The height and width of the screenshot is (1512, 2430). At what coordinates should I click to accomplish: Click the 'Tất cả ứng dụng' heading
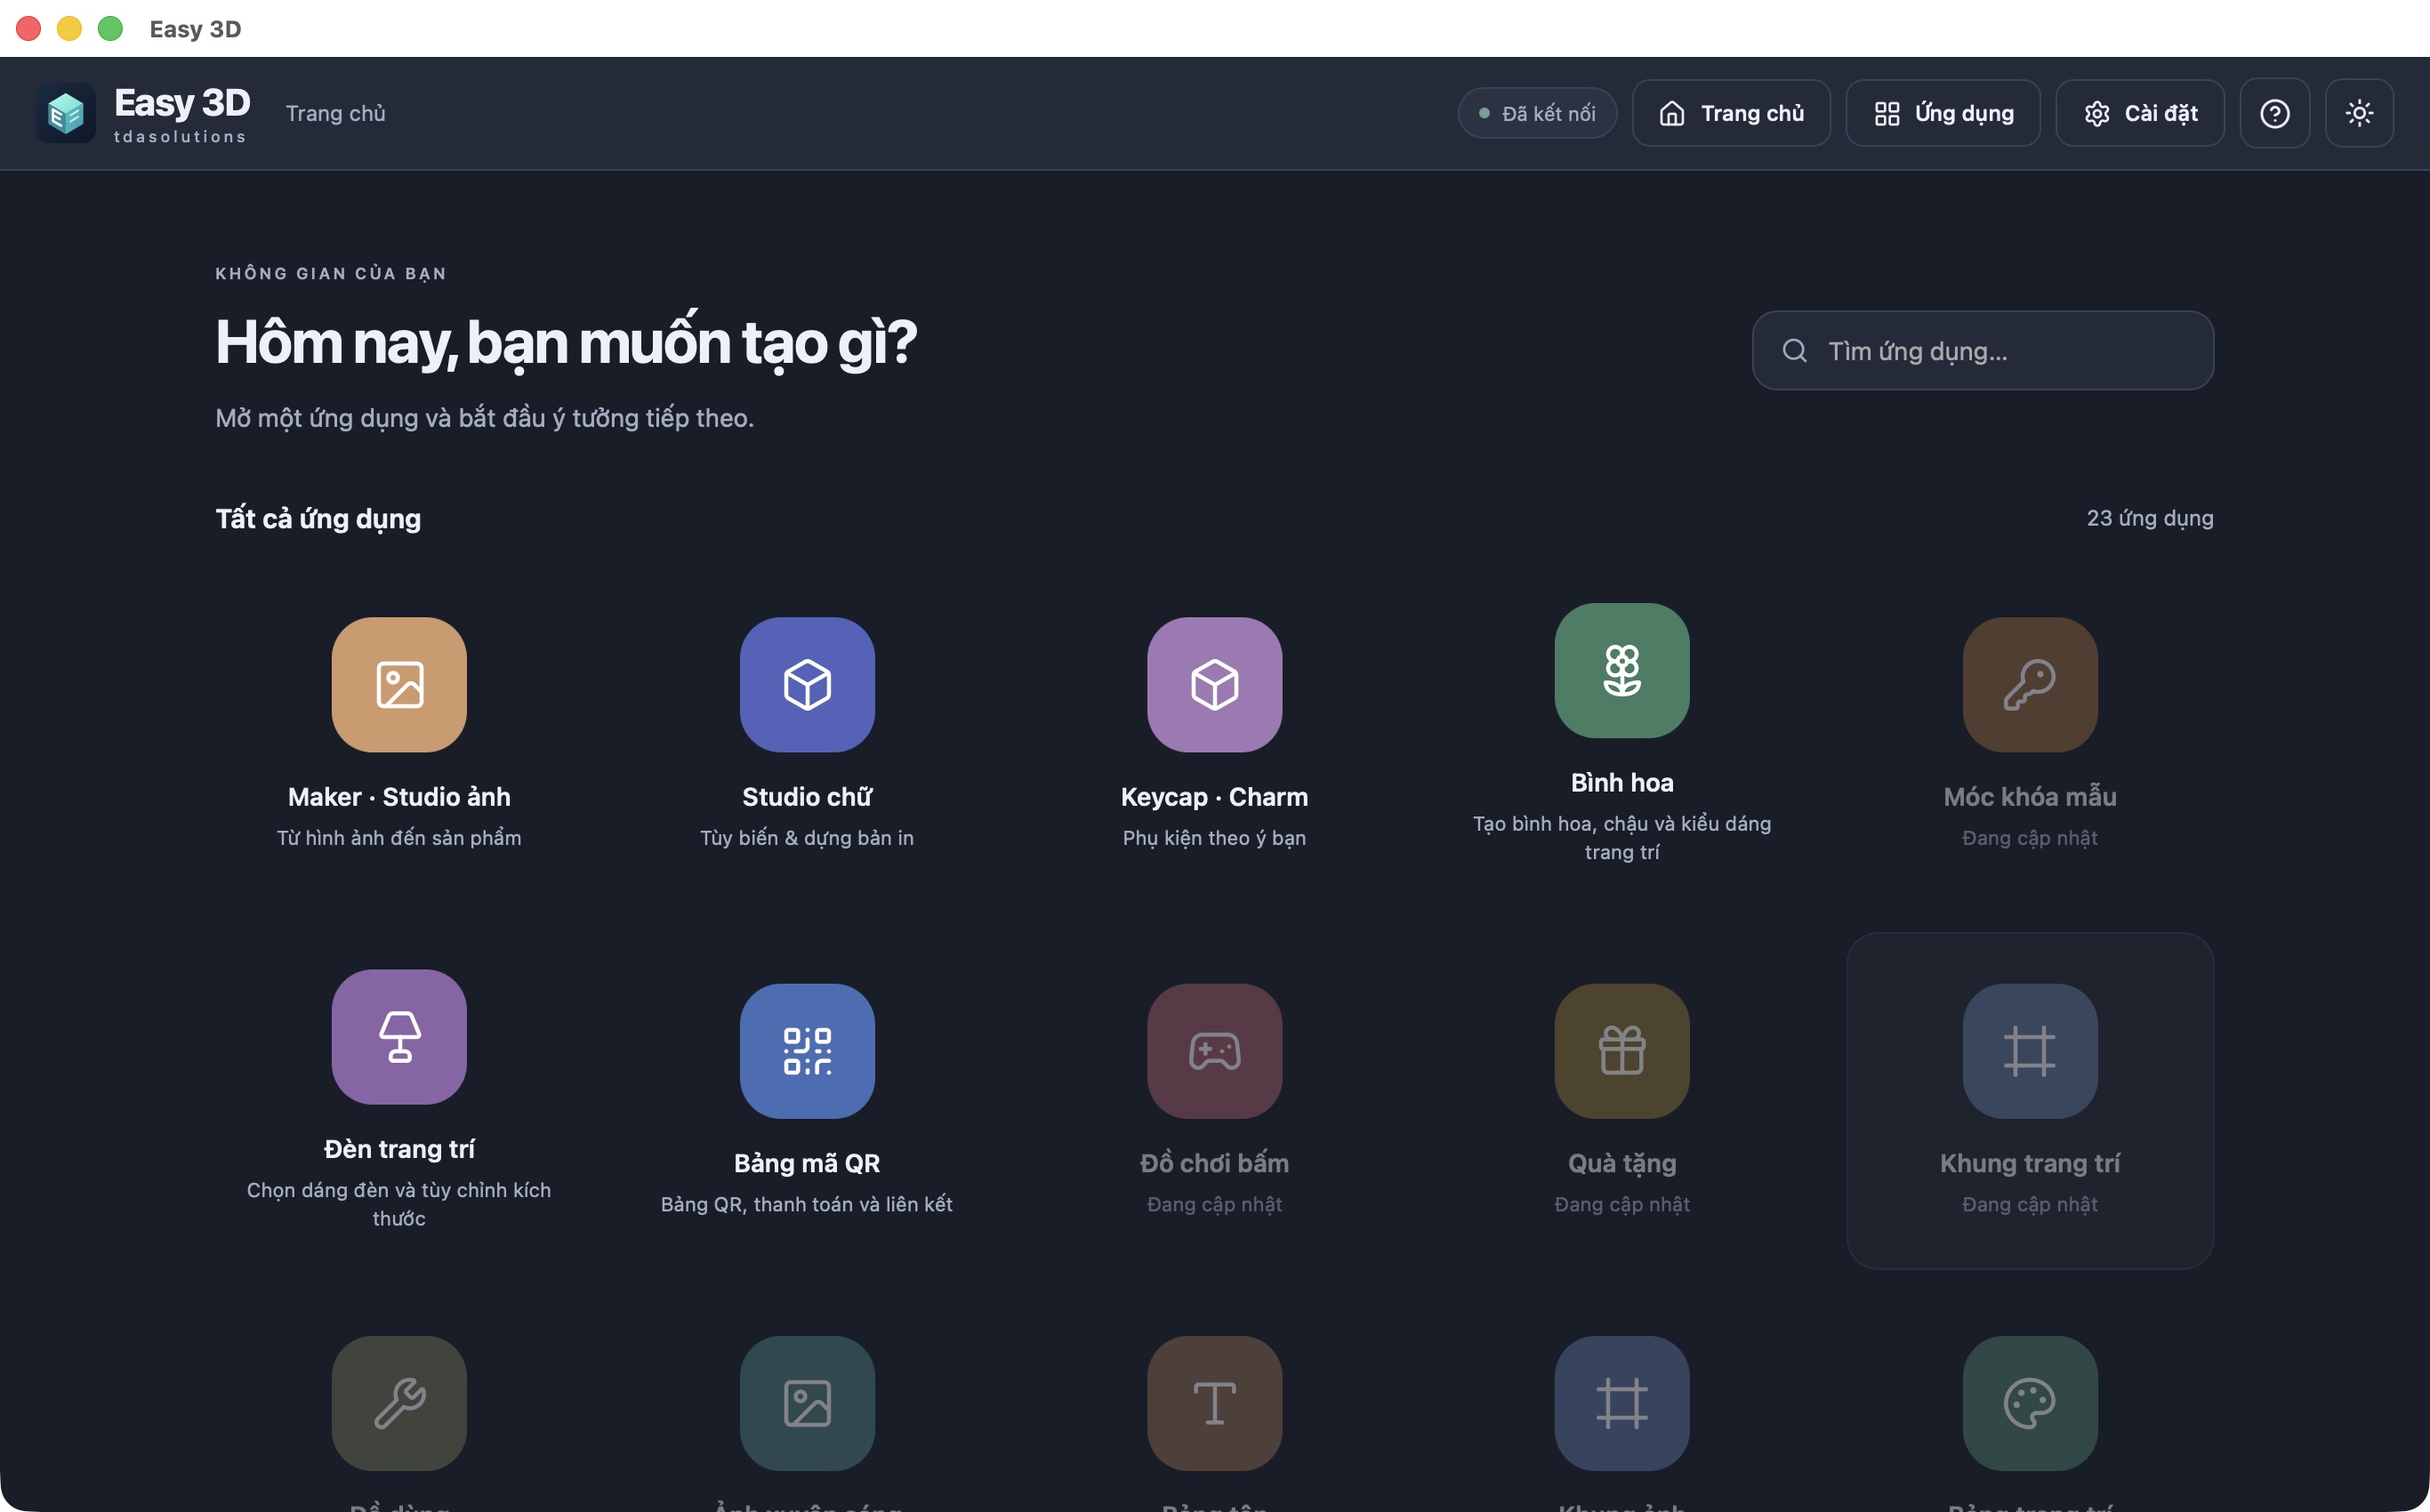pos(318,518)
